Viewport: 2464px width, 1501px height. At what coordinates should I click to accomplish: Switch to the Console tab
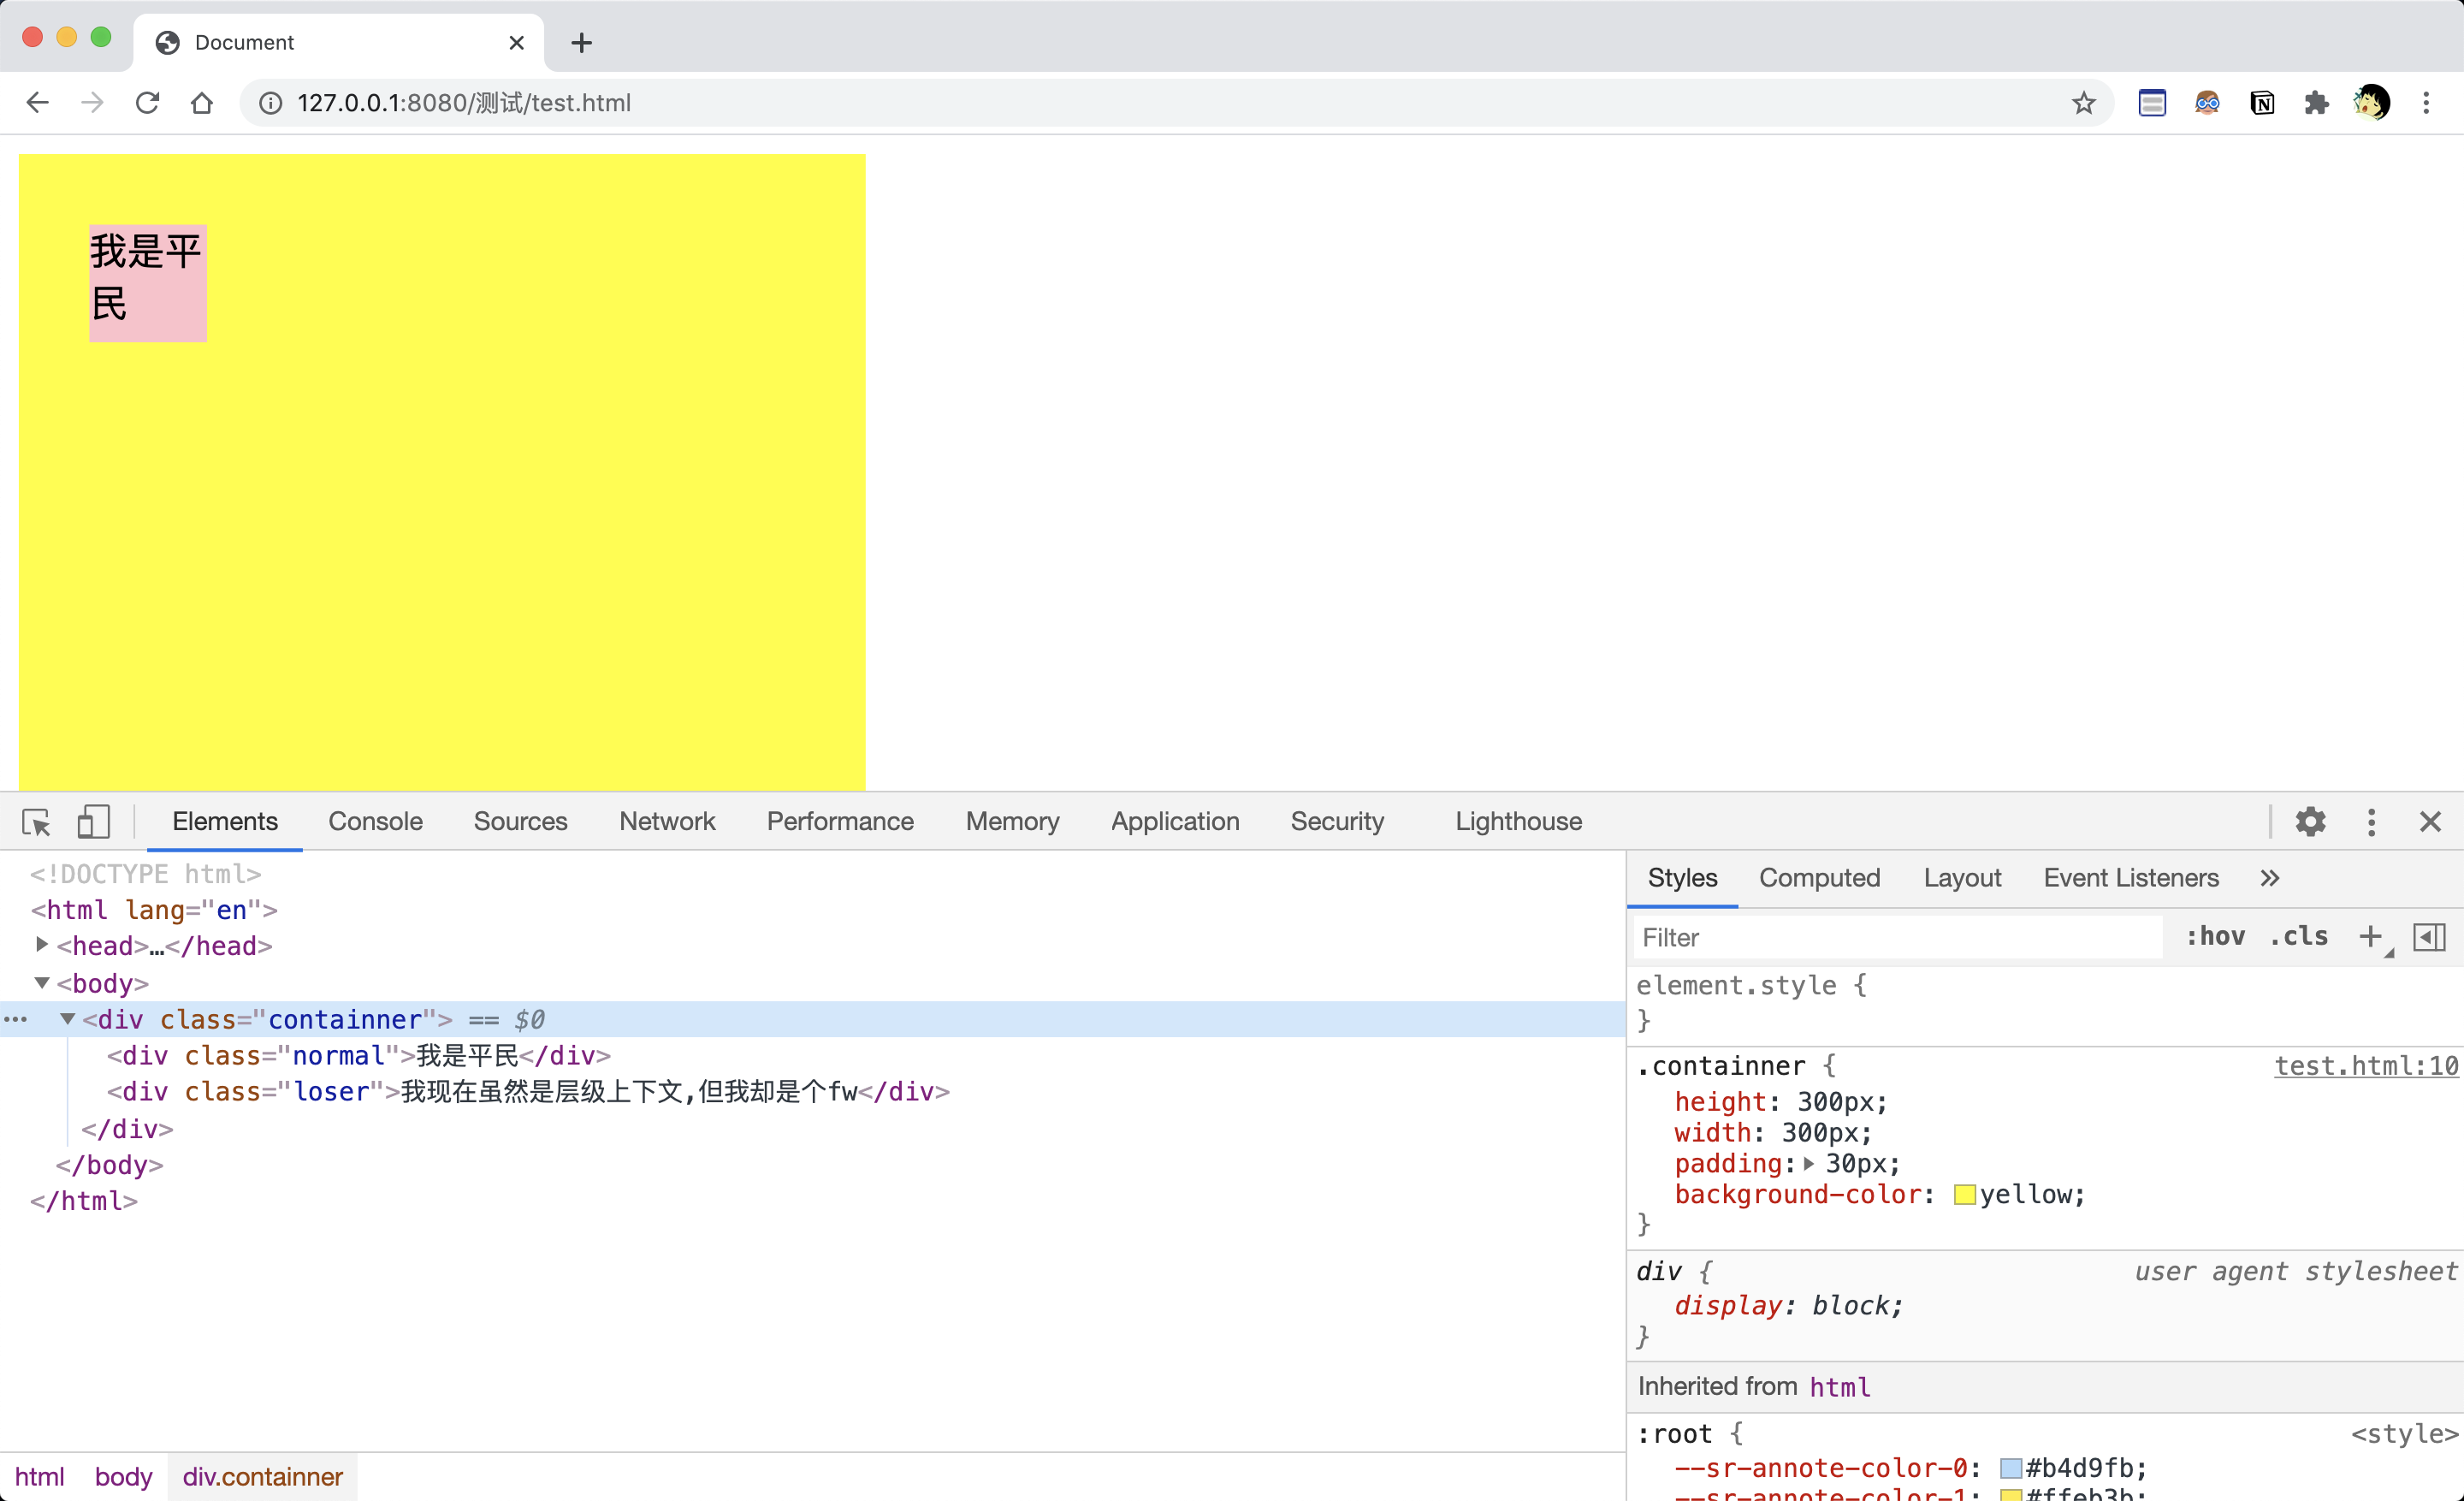375,822
